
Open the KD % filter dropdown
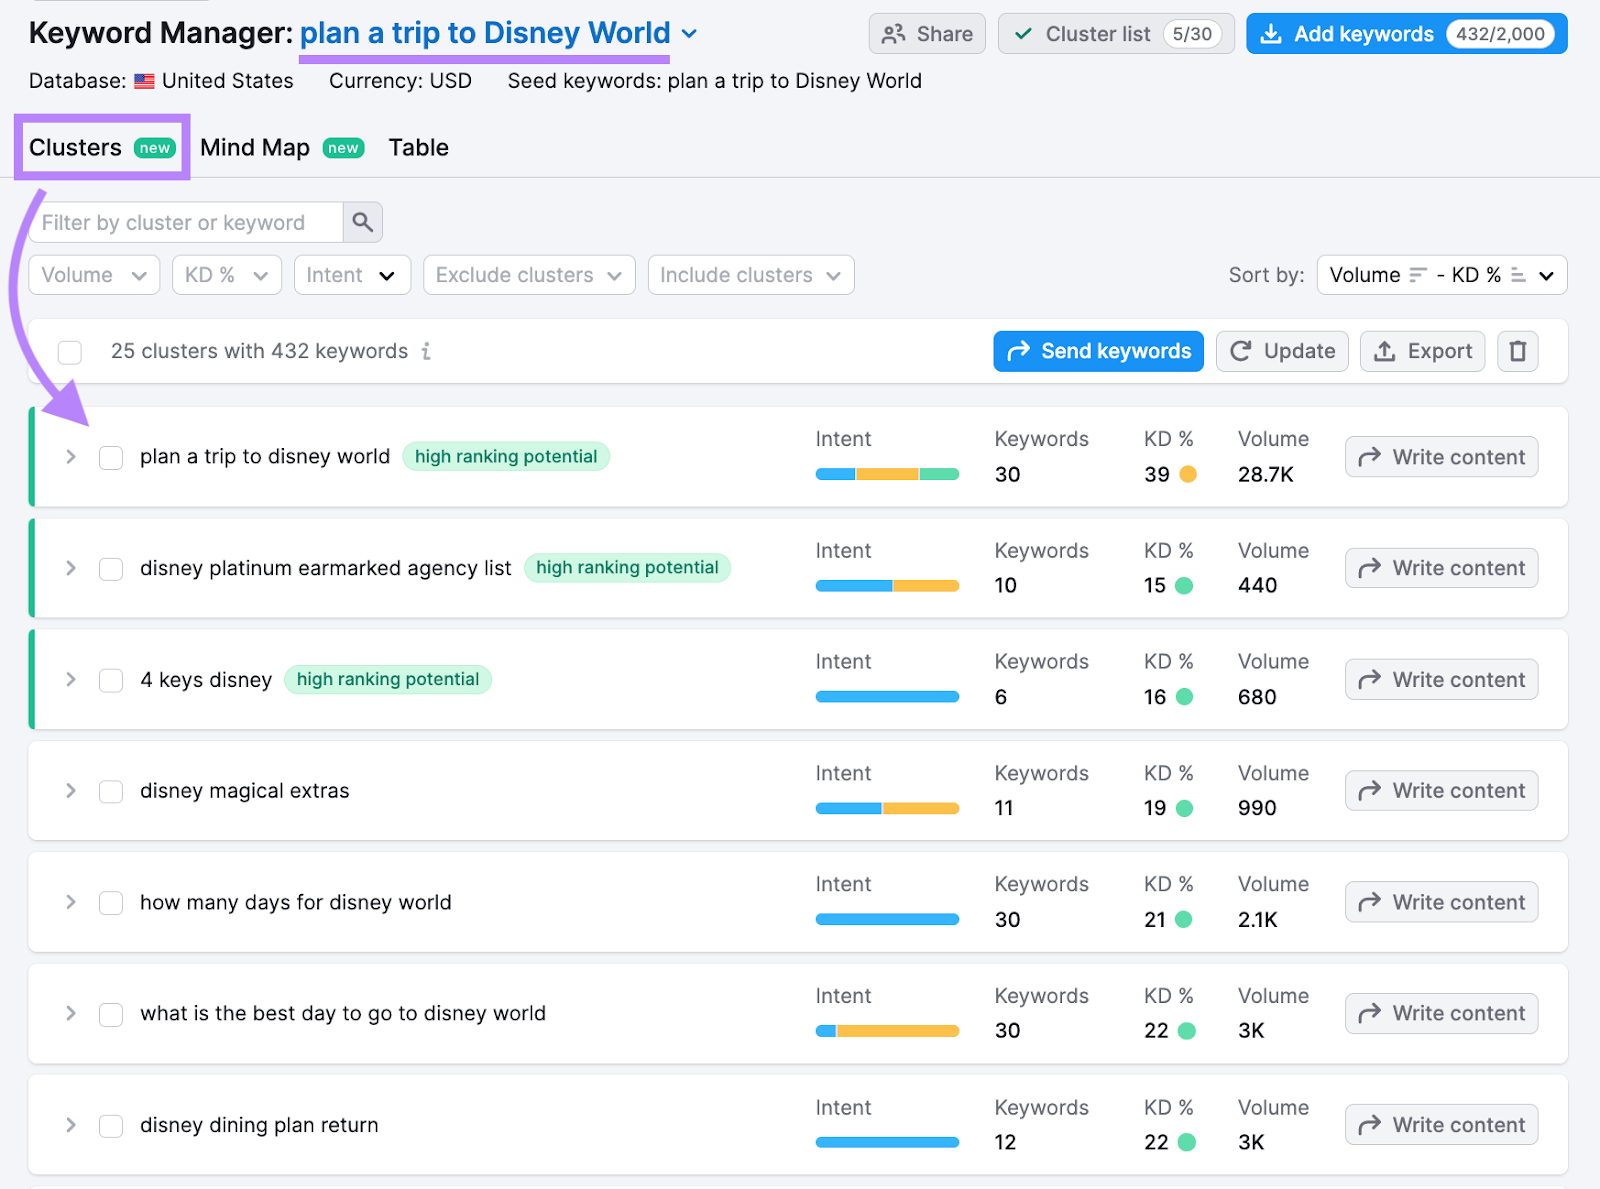[x=227, y=275]
